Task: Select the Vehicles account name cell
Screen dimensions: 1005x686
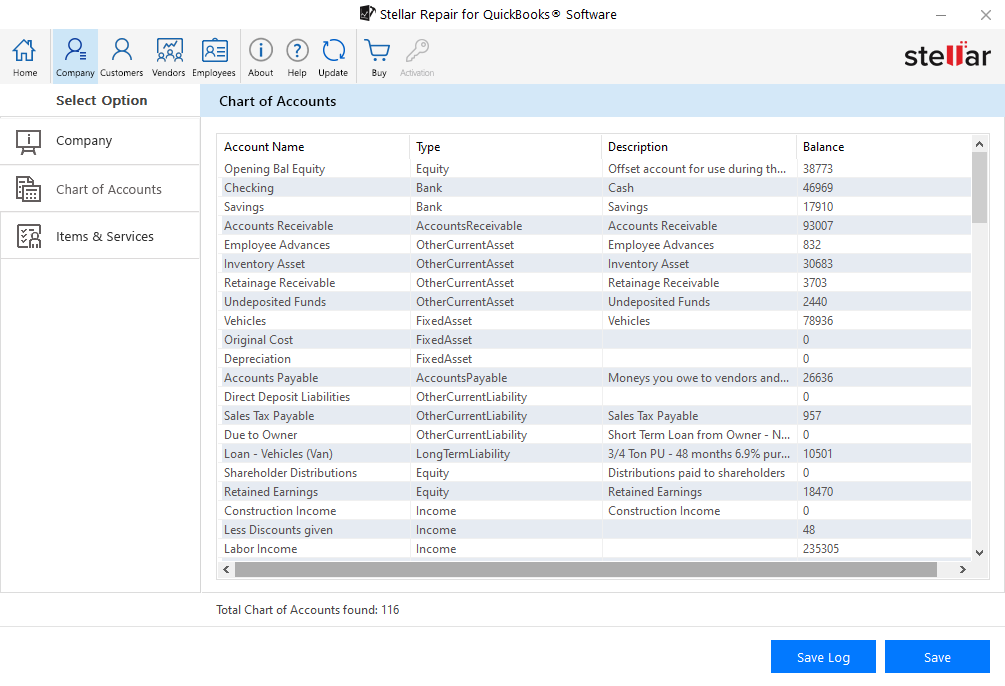Action: (245, 321)
